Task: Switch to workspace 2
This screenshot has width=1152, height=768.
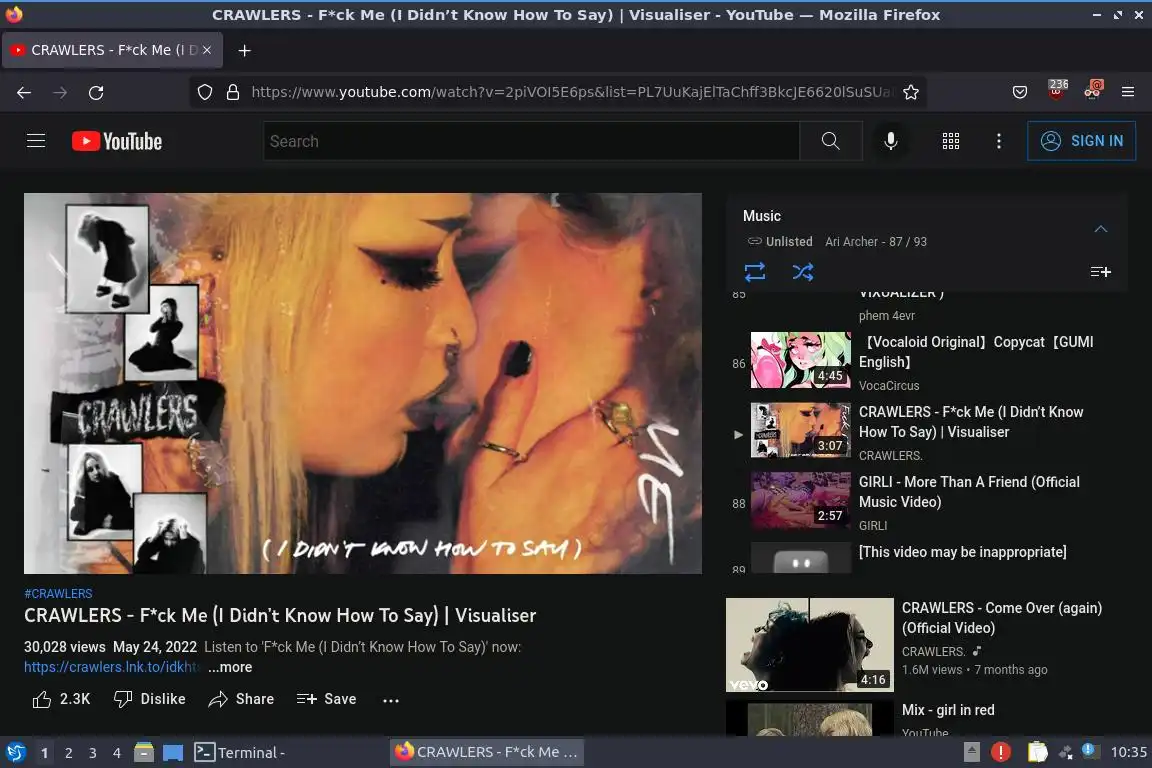Action: 68,753
